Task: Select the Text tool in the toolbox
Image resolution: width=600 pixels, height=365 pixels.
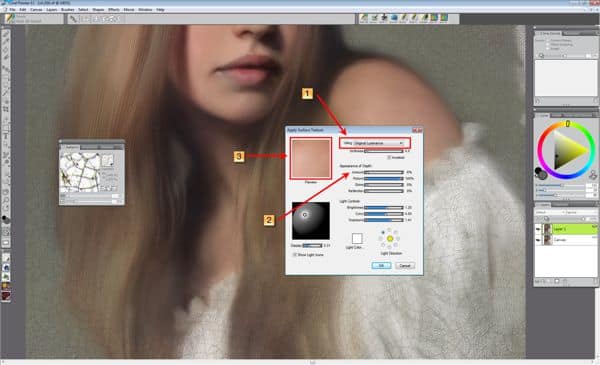Action: (x=6, y=136)
